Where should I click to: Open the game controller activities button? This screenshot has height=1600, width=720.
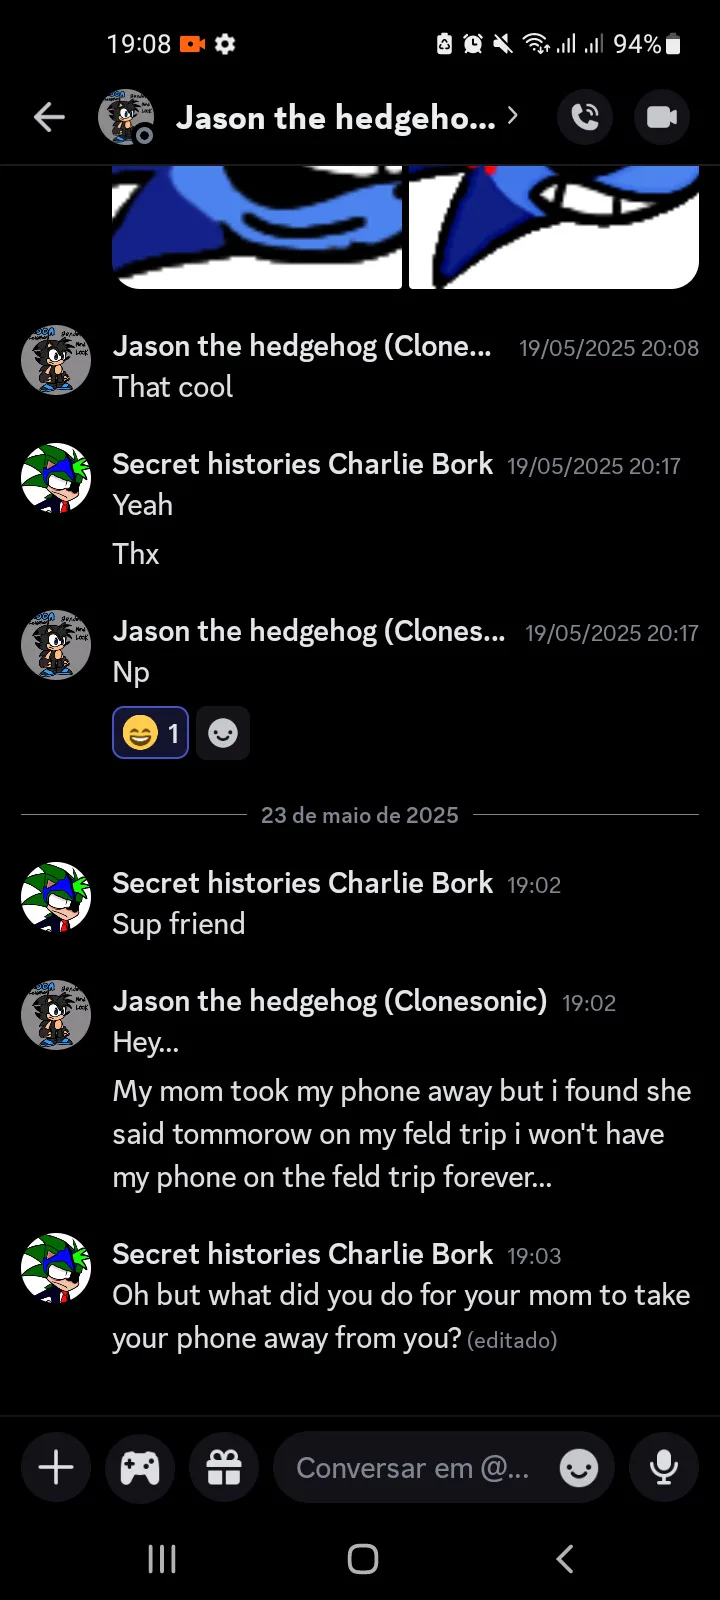point(140,1467)
